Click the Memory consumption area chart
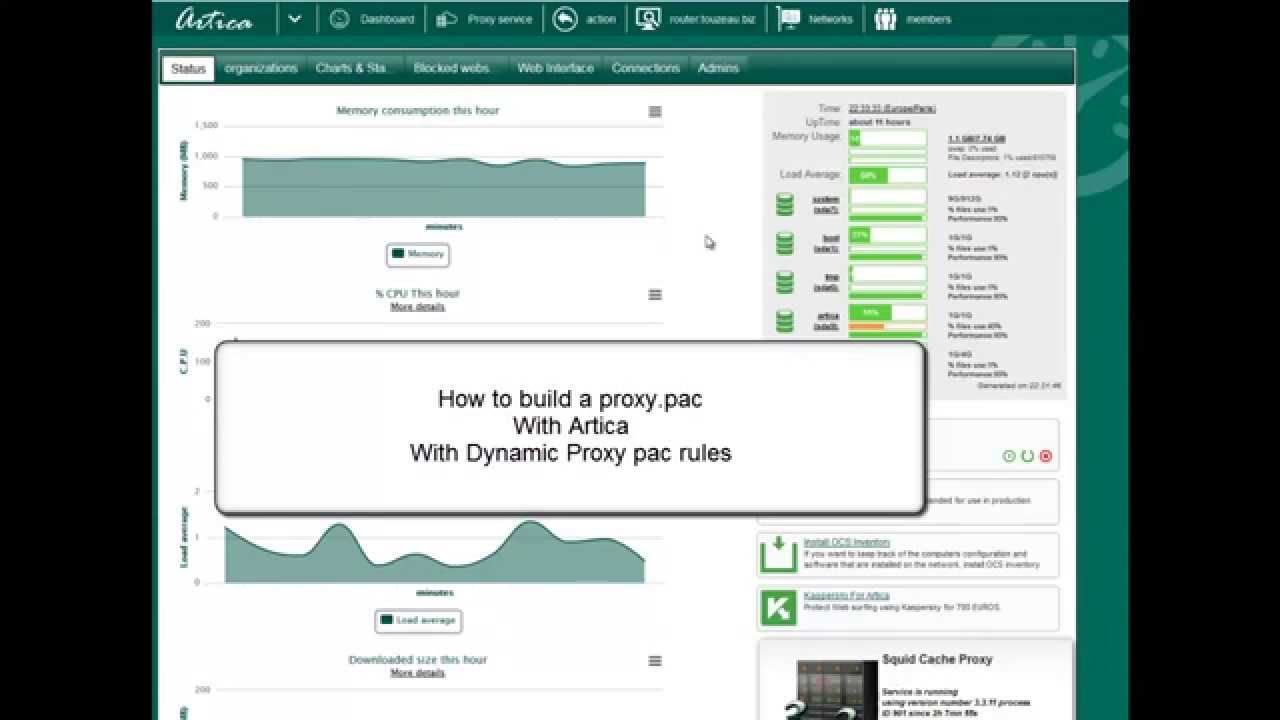This screenshot has height=720, width=1280. coord(443,187)
